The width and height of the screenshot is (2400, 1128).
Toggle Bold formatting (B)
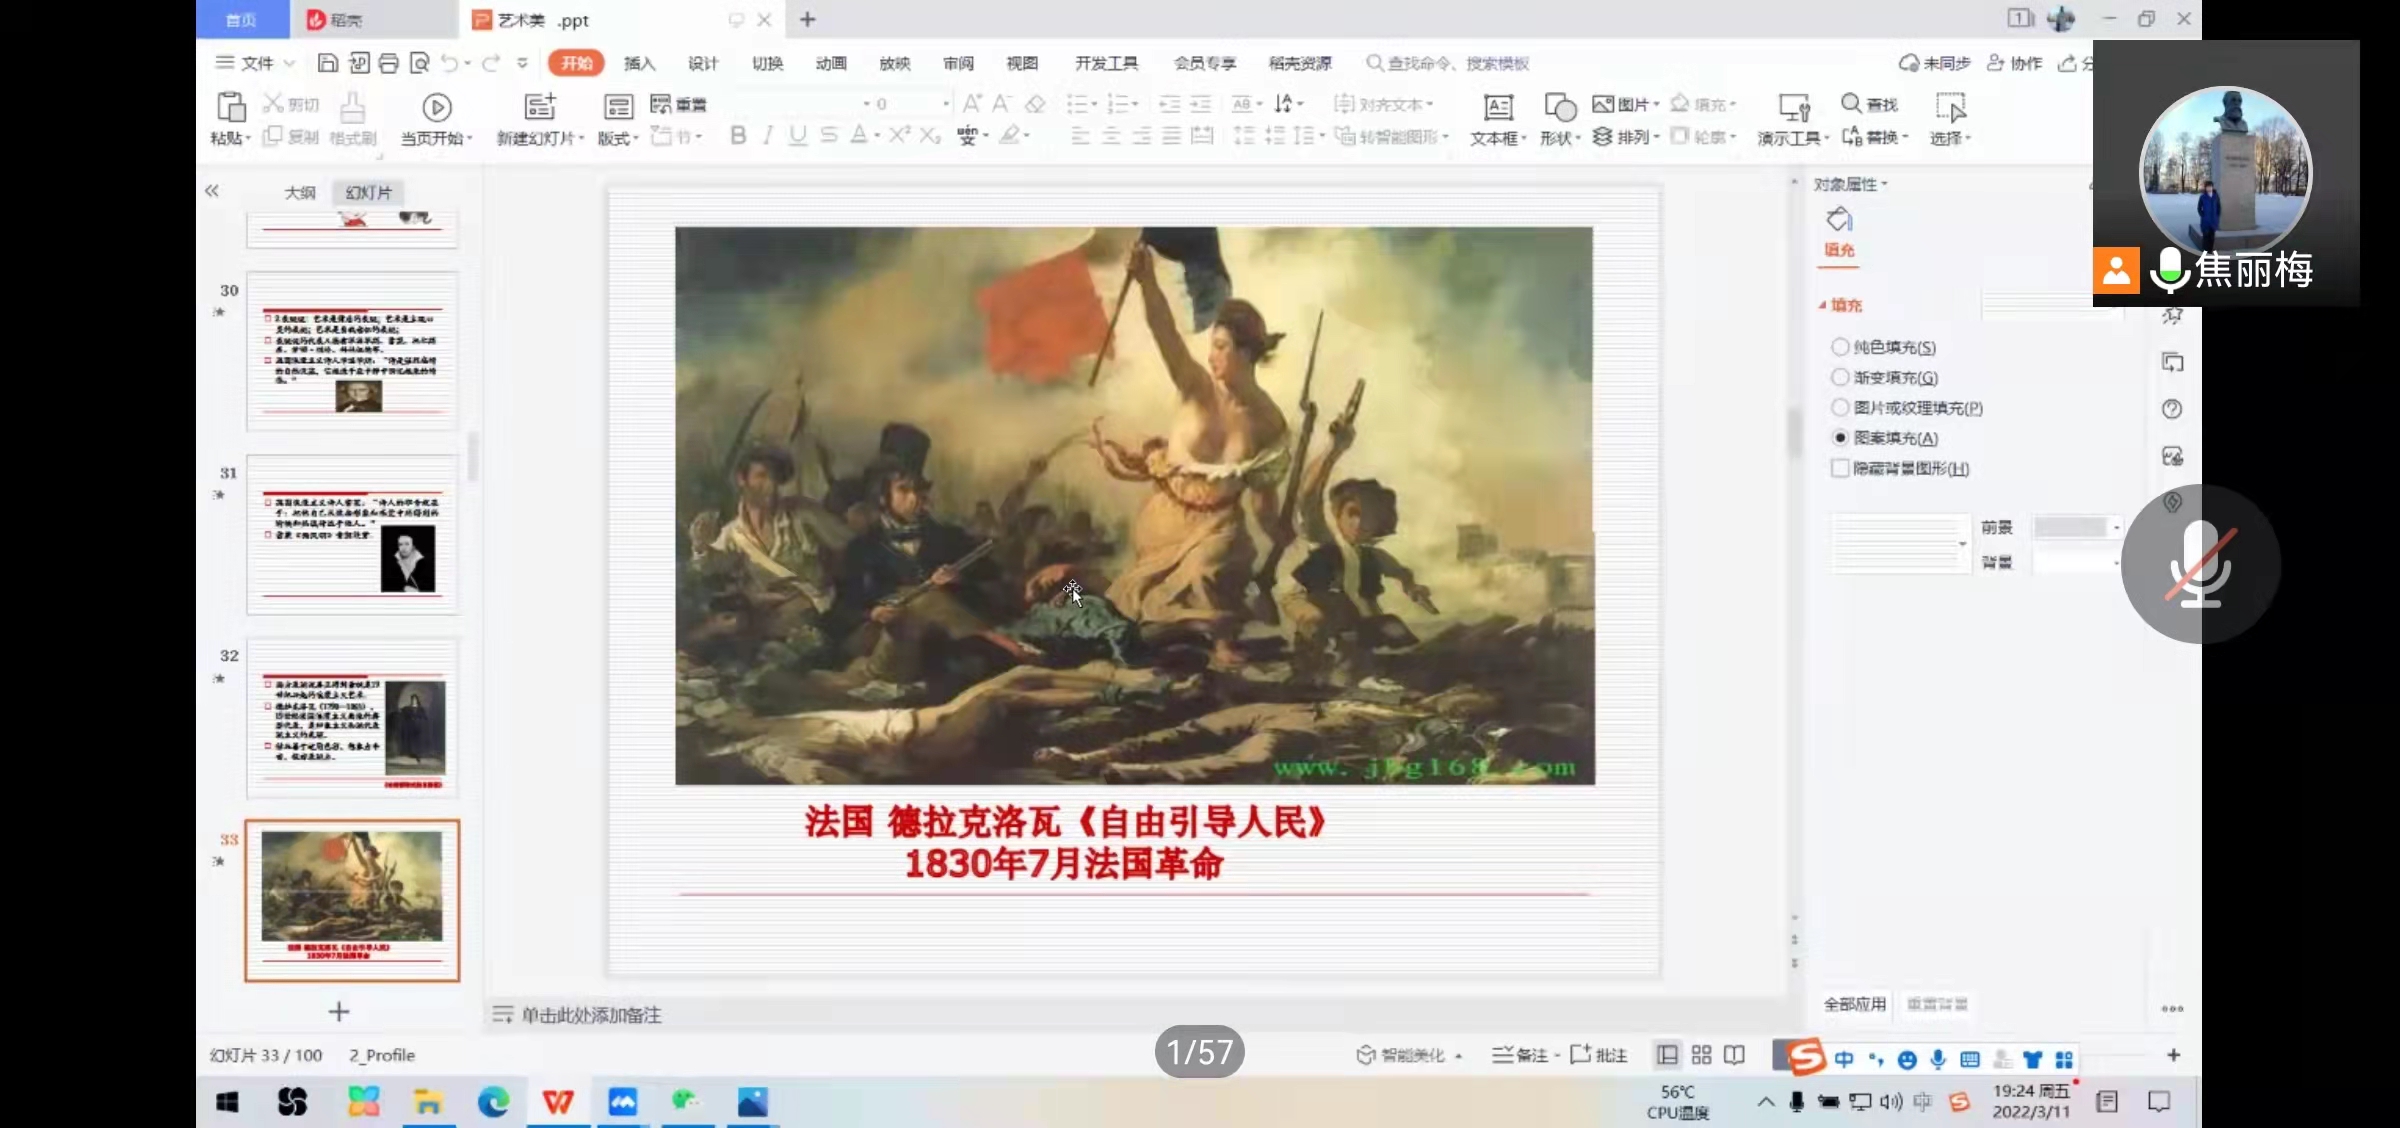[738, 135]
